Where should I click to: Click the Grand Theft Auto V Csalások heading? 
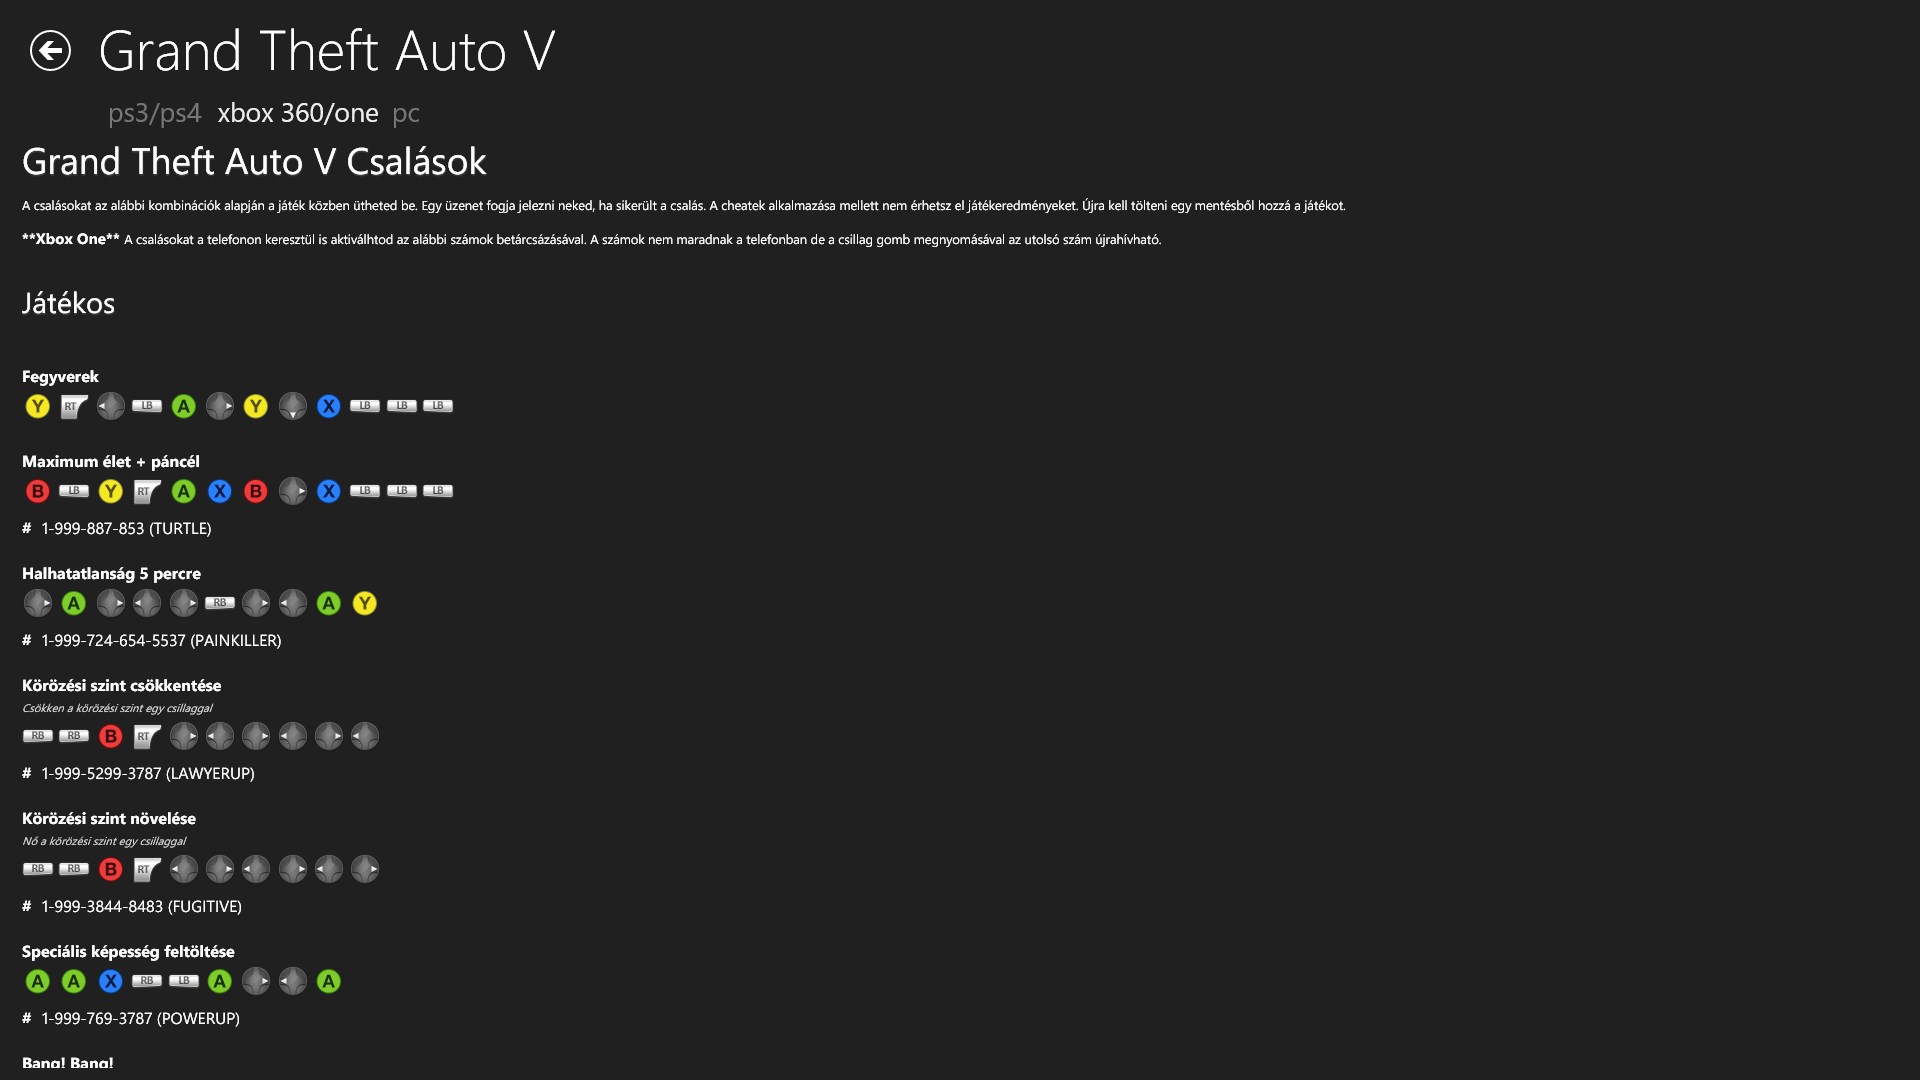(254, 161)
